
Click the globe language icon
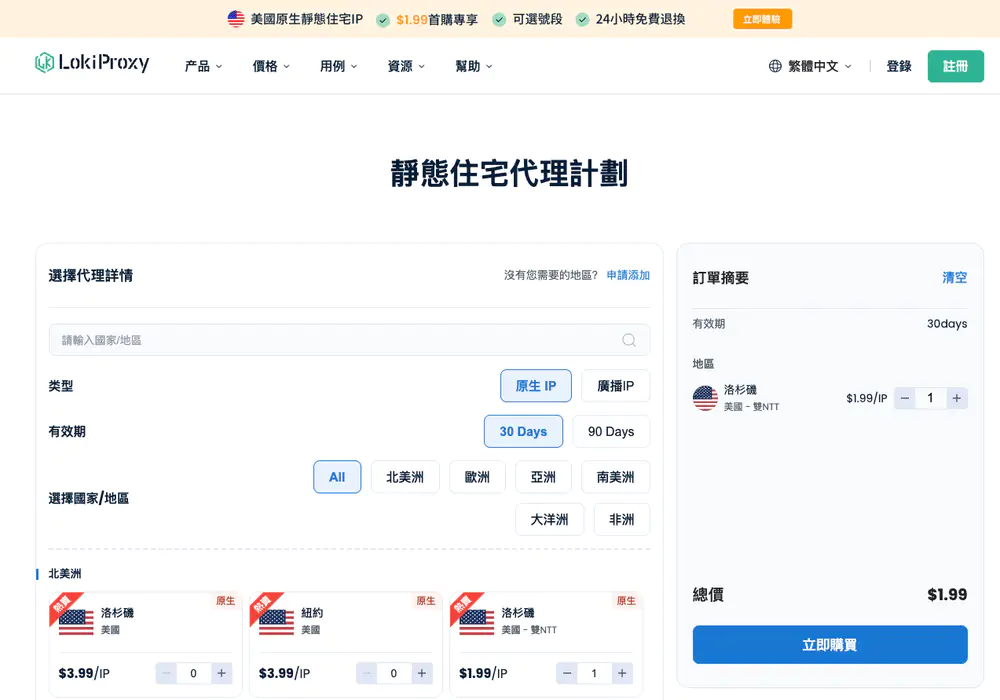775,66
